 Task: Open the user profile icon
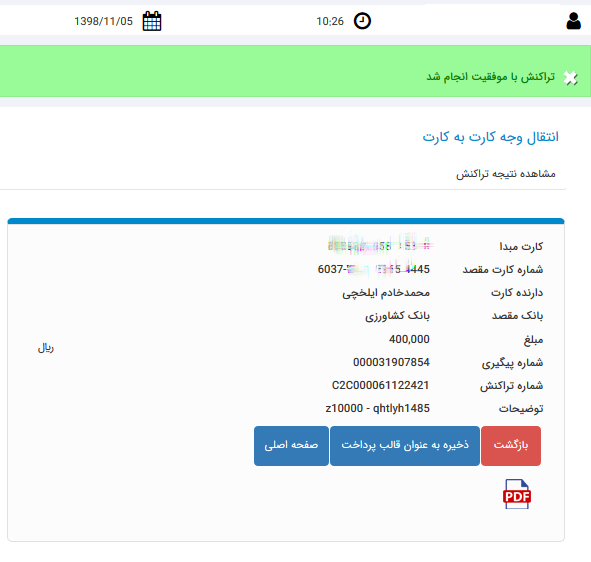573,21
